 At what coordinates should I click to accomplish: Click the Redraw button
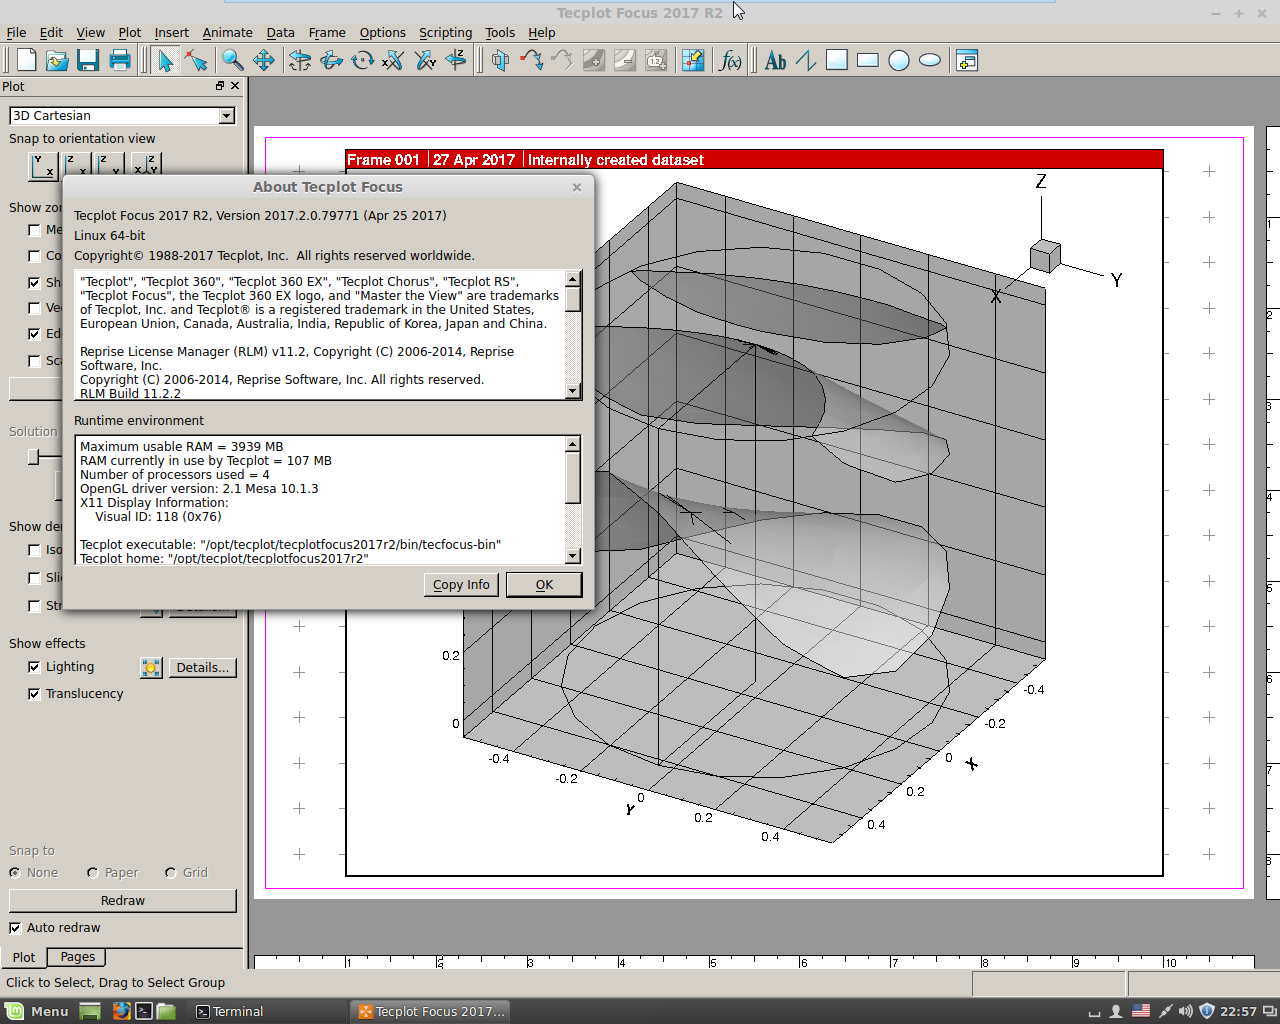click(x=122, y=901)
